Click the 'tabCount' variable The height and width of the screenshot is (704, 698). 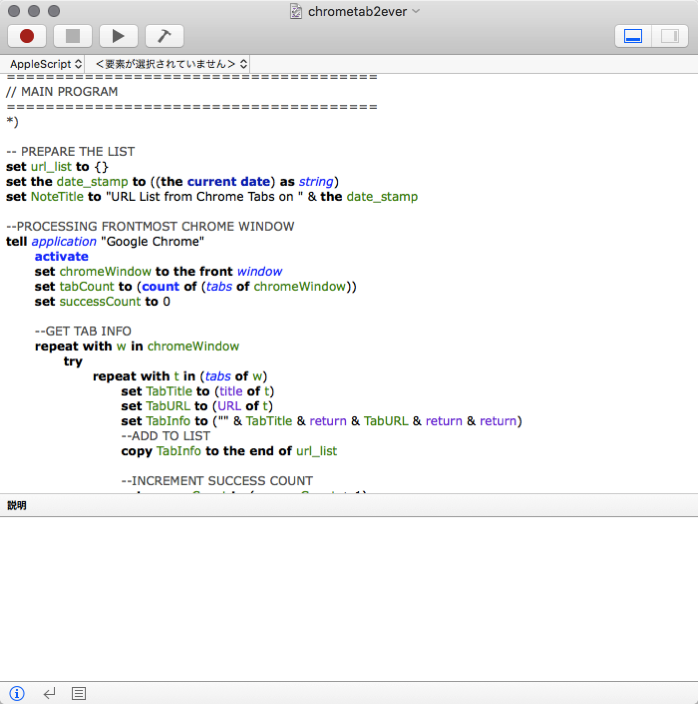[x=87, y=286]
